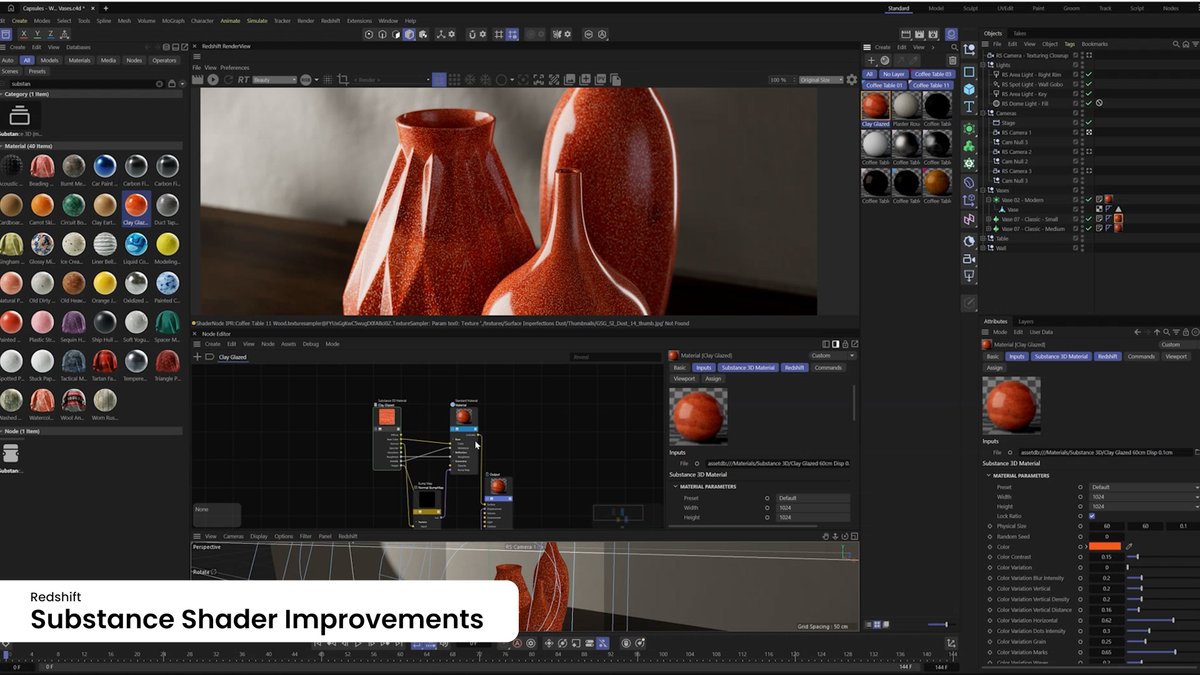The image size is (1200, 675).
Task: Click the Y axis lock icon
Action: click(37, 34)
